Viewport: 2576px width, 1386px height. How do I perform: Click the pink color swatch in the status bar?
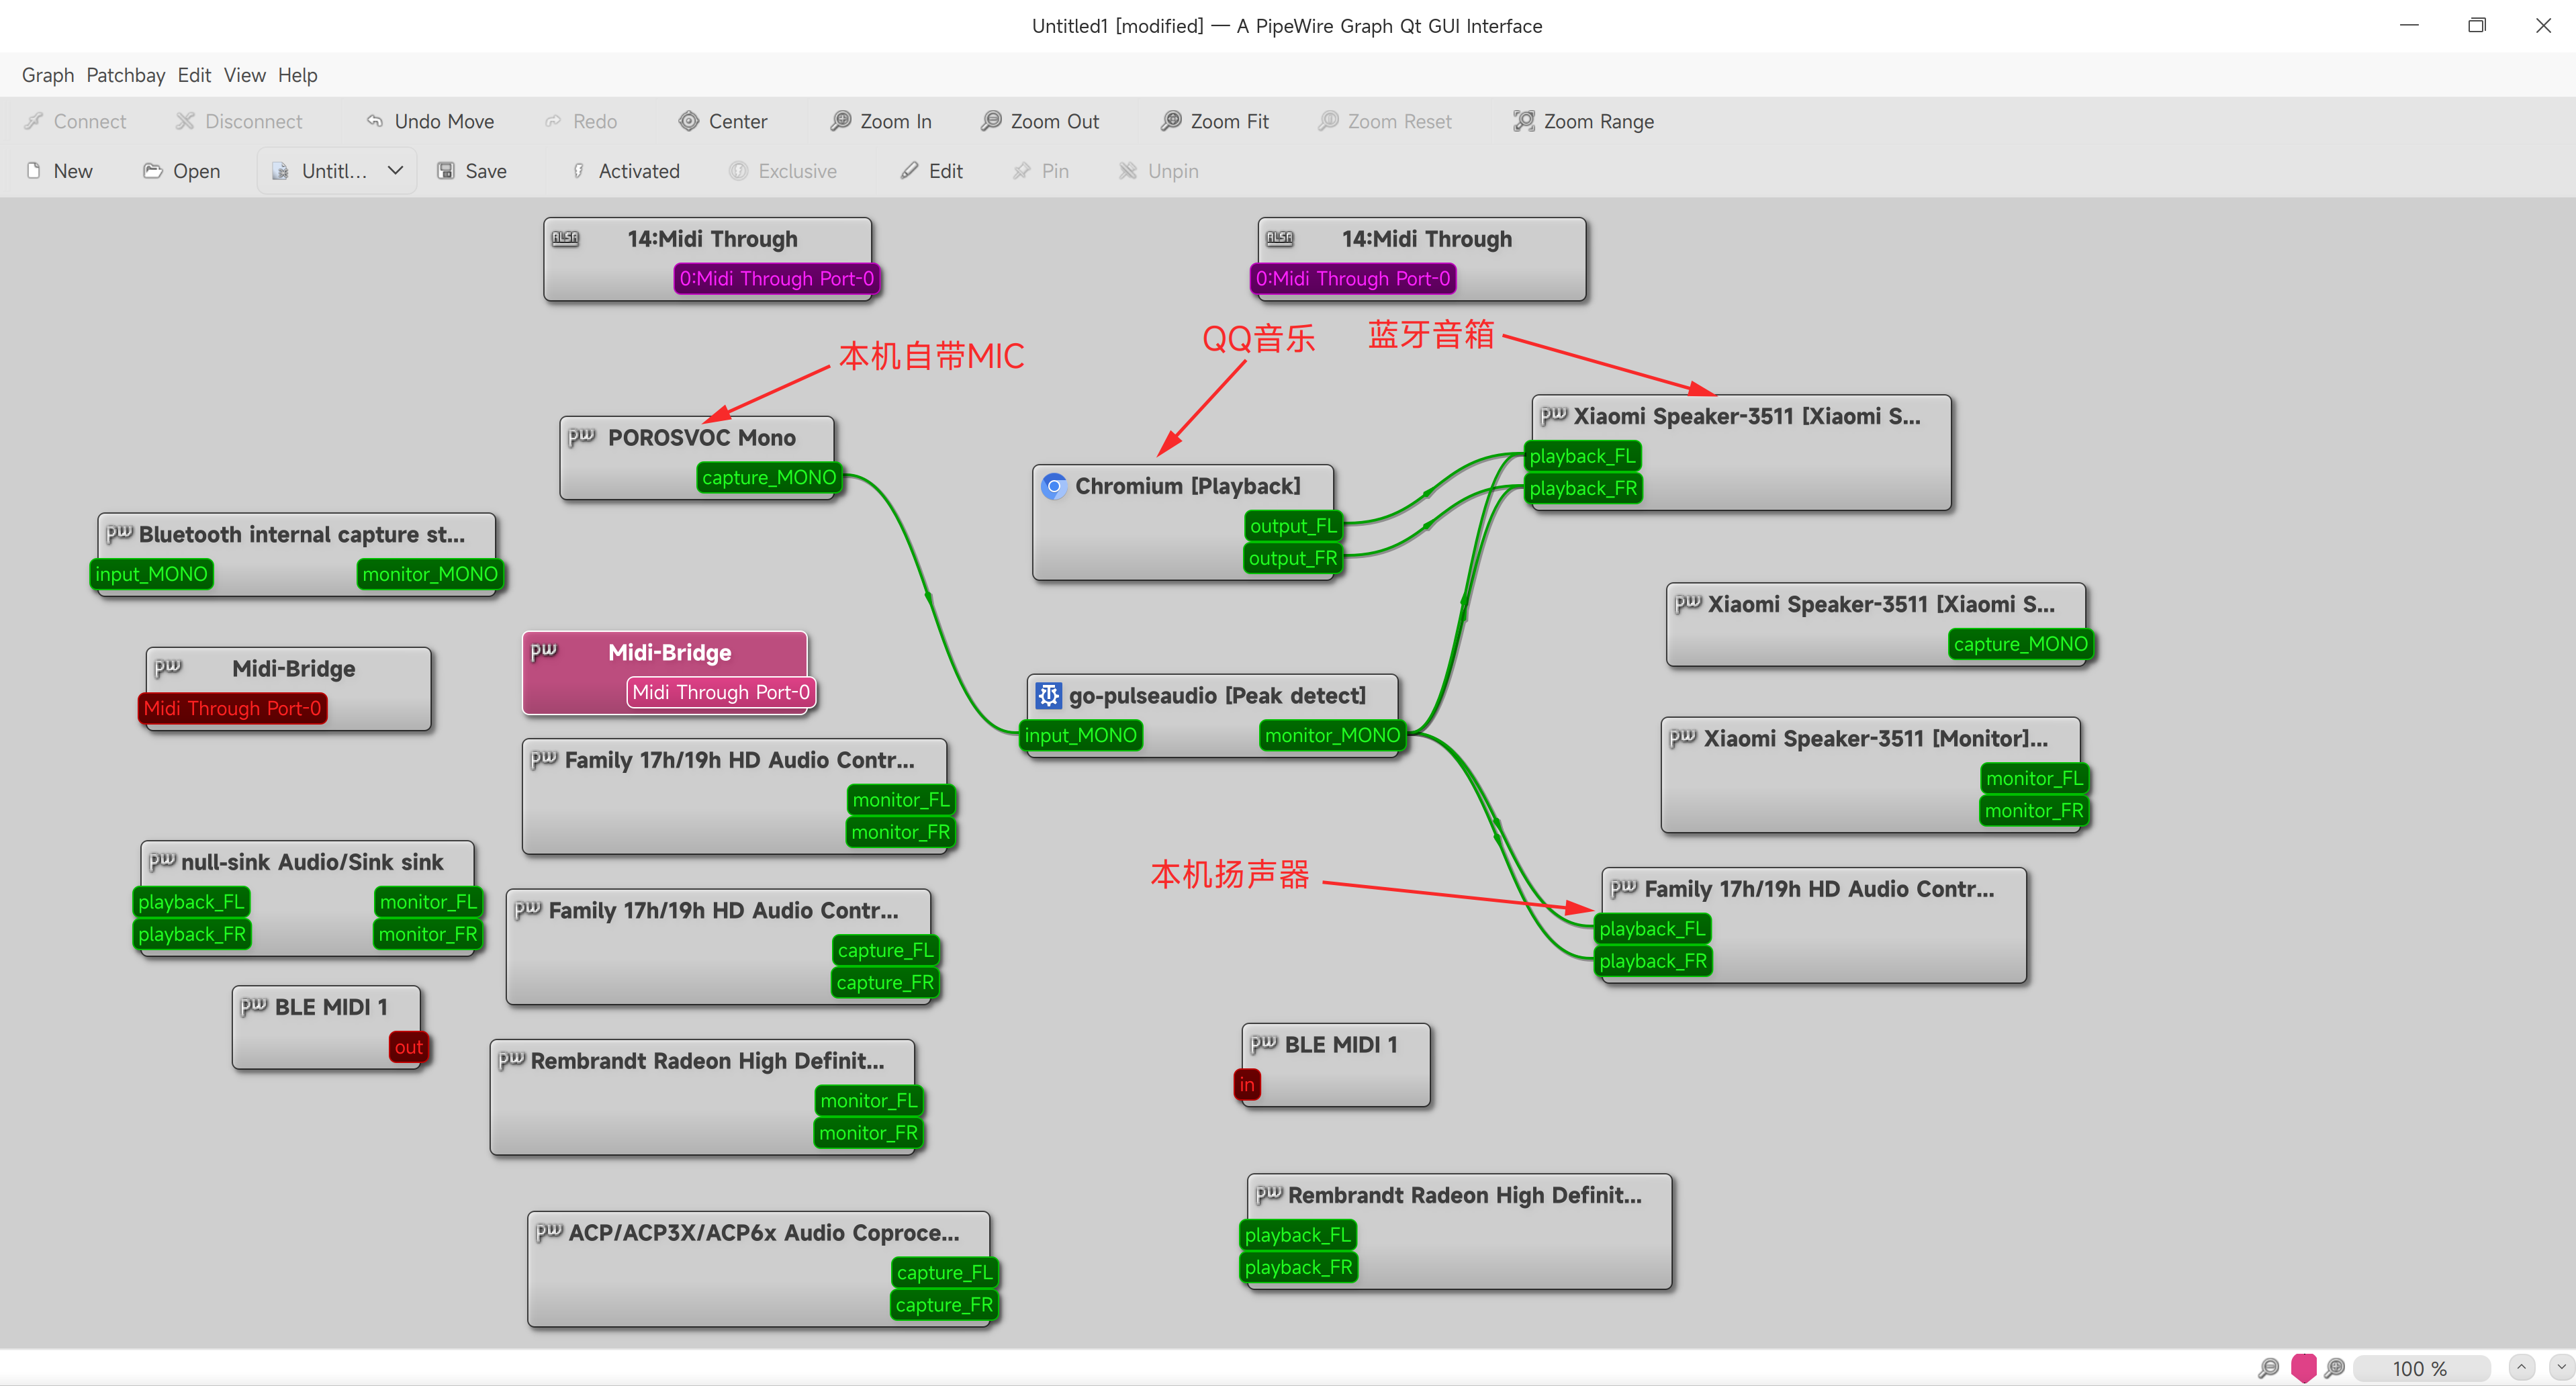tap(2304, 1368)
